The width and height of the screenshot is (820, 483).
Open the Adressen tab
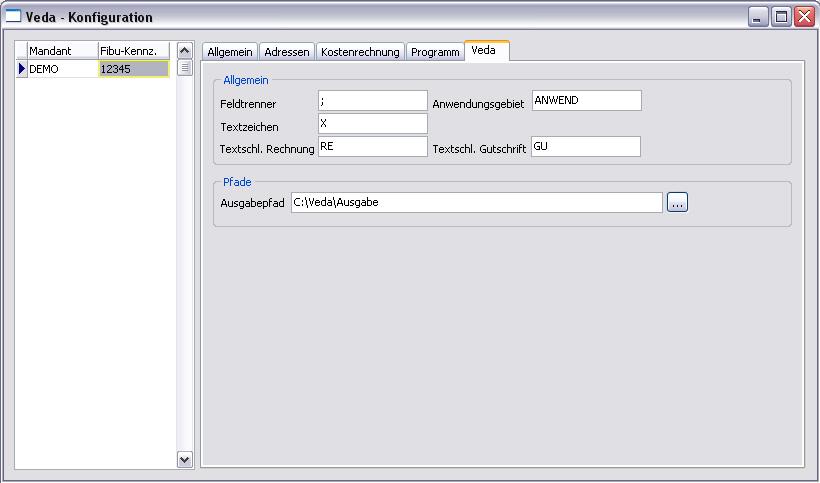click(x=287, y=52)
